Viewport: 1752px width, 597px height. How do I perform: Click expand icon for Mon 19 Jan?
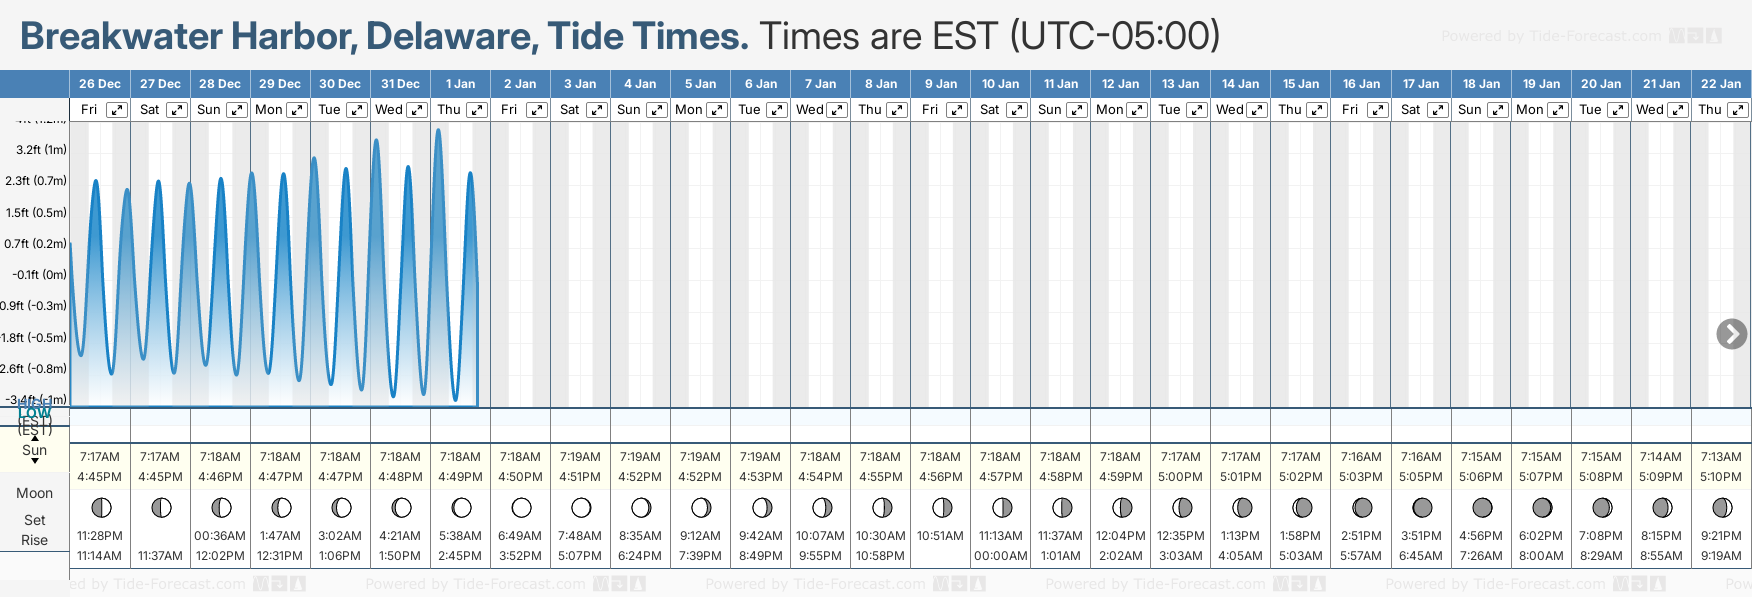(1557, 110)
